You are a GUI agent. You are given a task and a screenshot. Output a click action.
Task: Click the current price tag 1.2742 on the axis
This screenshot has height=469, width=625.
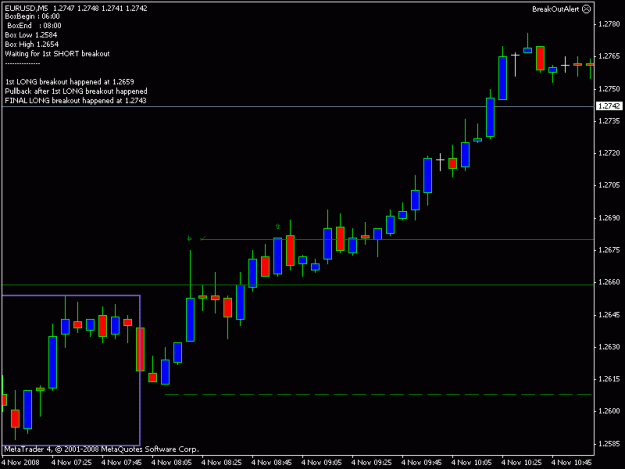pos(609,106)
